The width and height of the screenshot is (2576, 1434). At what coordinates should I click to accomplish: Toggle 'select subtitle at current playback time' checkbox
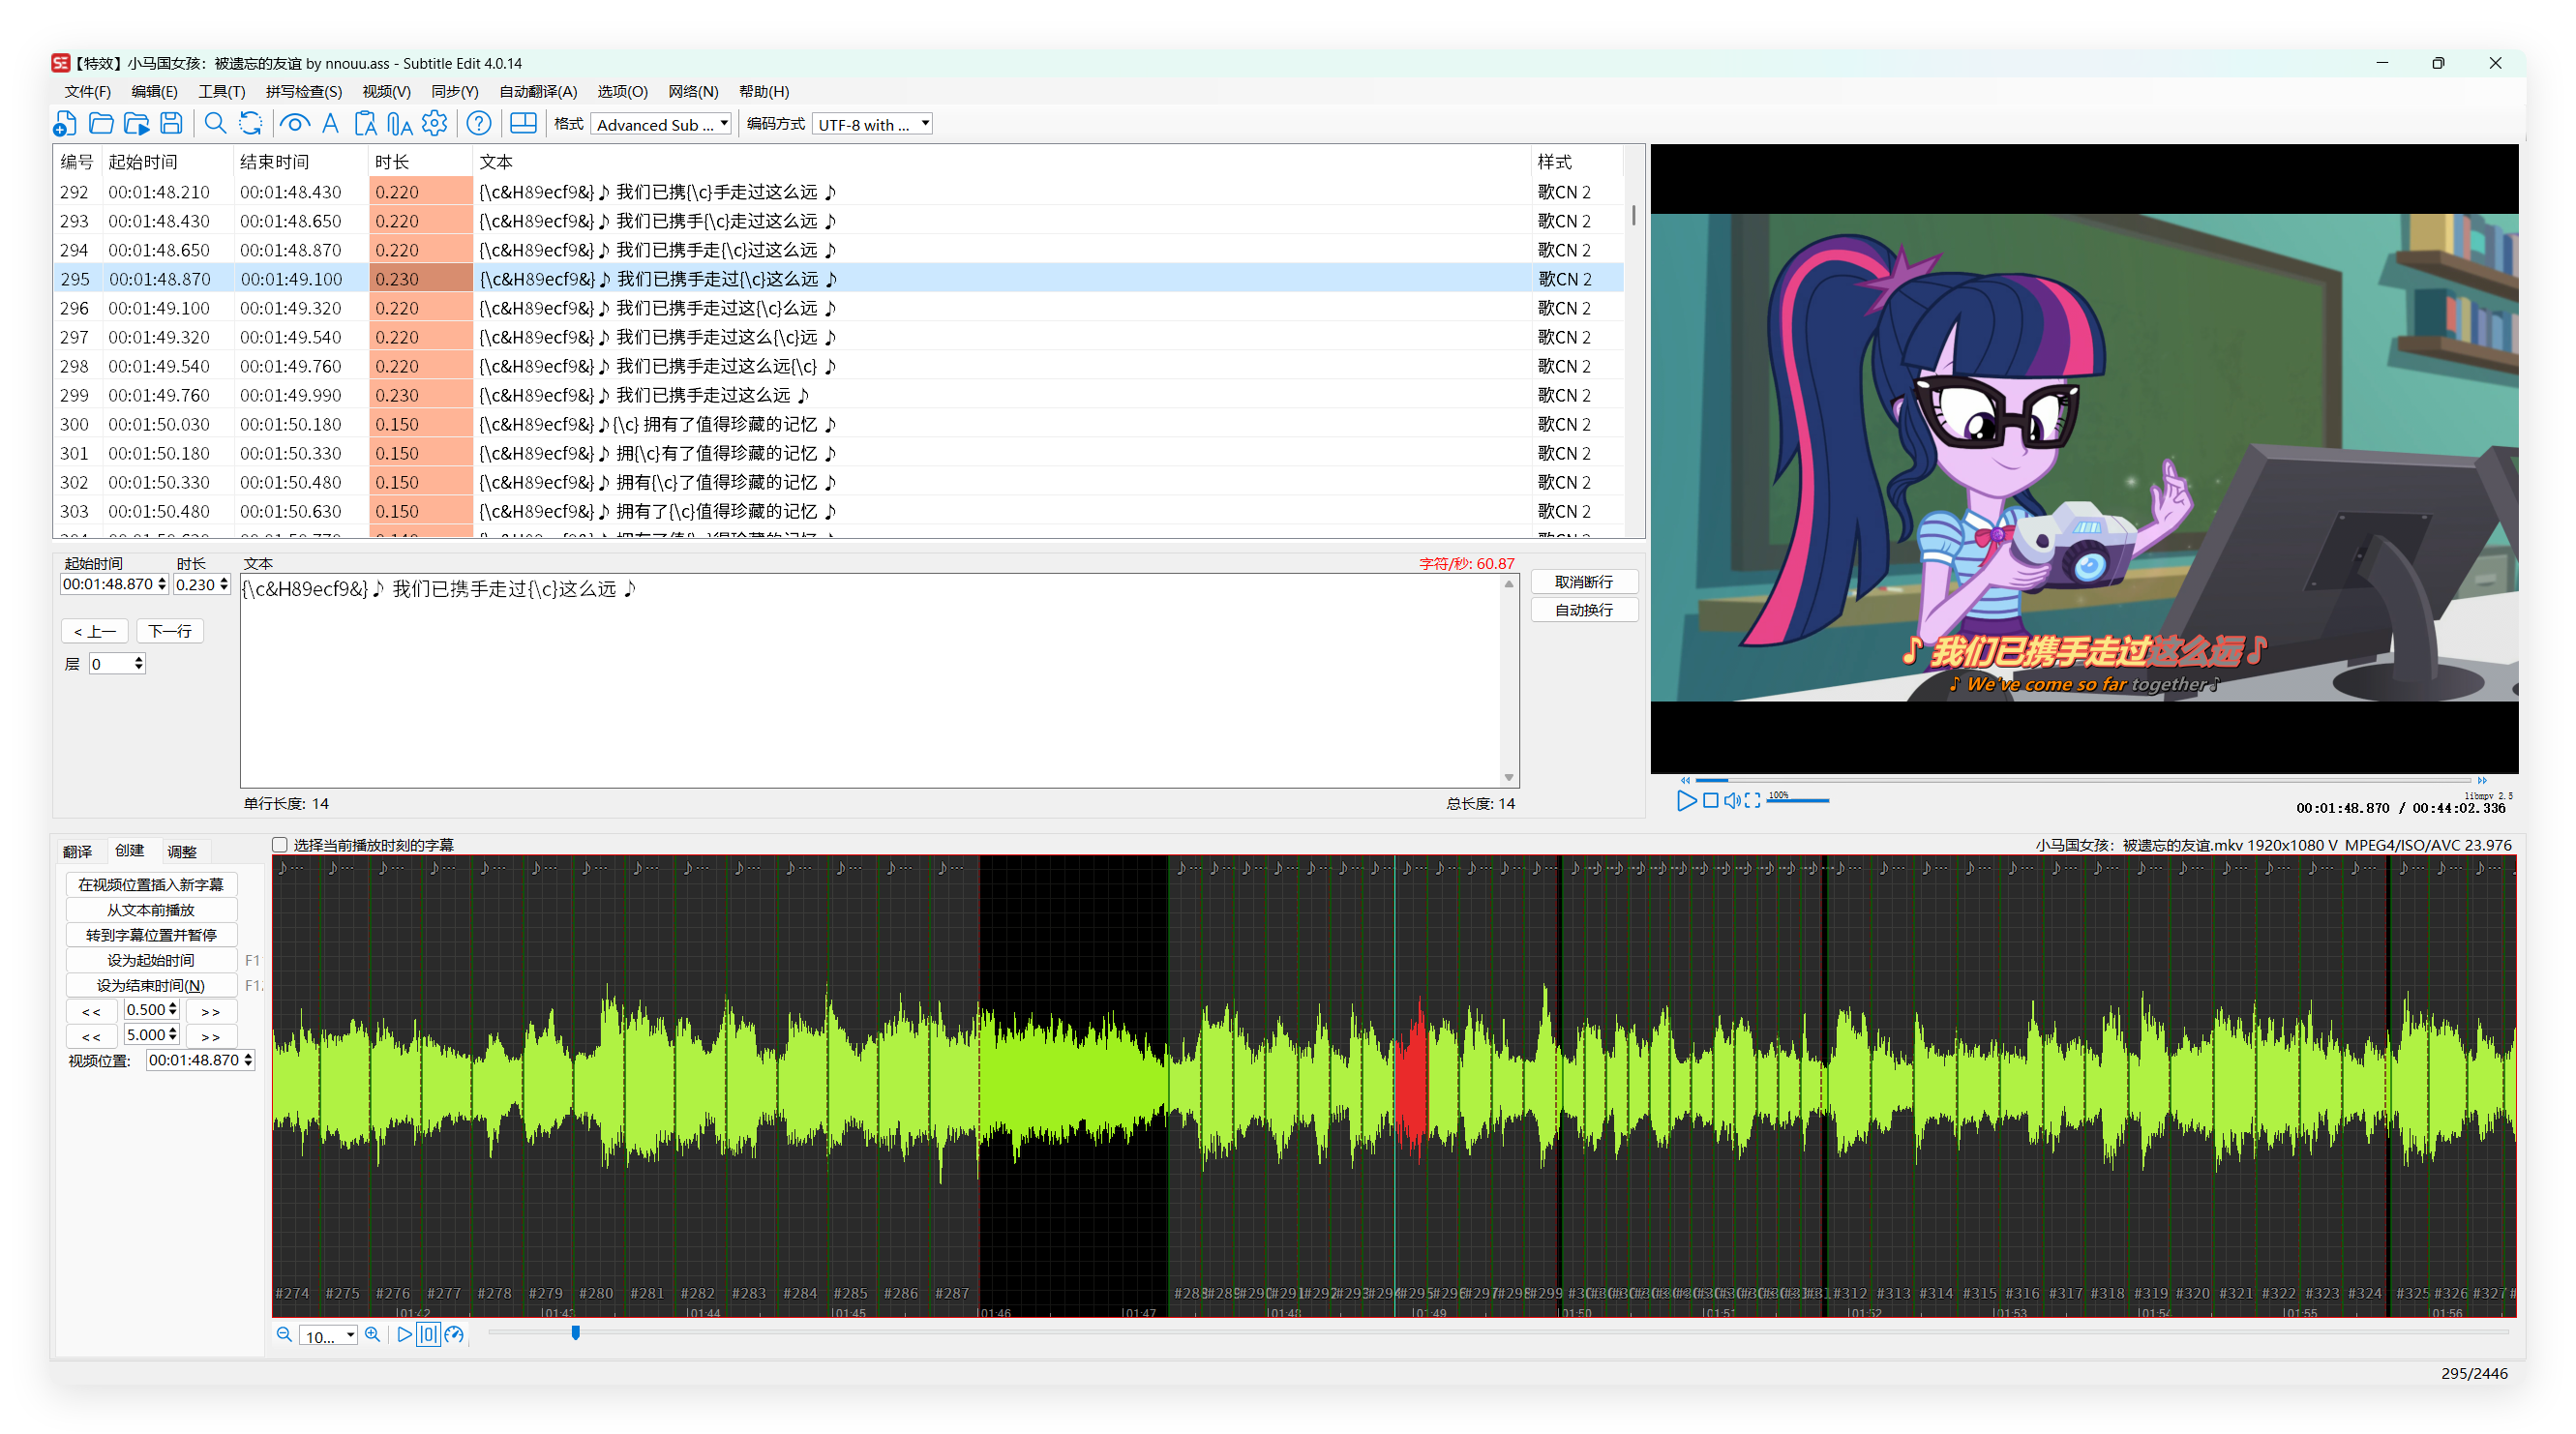click(281, 845)
